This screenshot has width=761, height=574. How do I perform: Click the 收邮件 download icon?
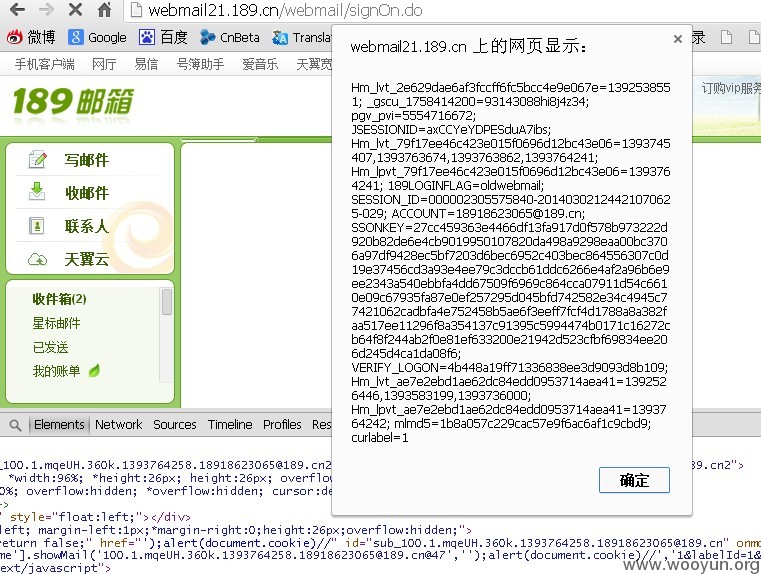(x=37, y=191)
